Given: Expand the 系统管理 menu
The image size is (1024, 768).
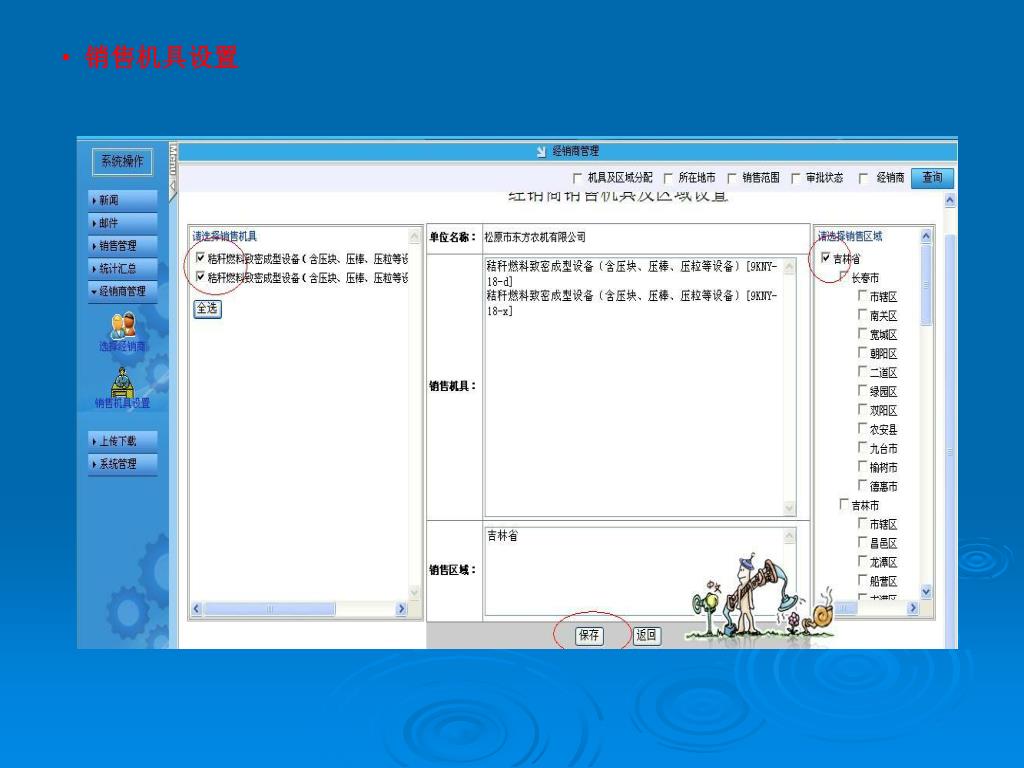Looking at the screenshot, I should click(123, 464).
